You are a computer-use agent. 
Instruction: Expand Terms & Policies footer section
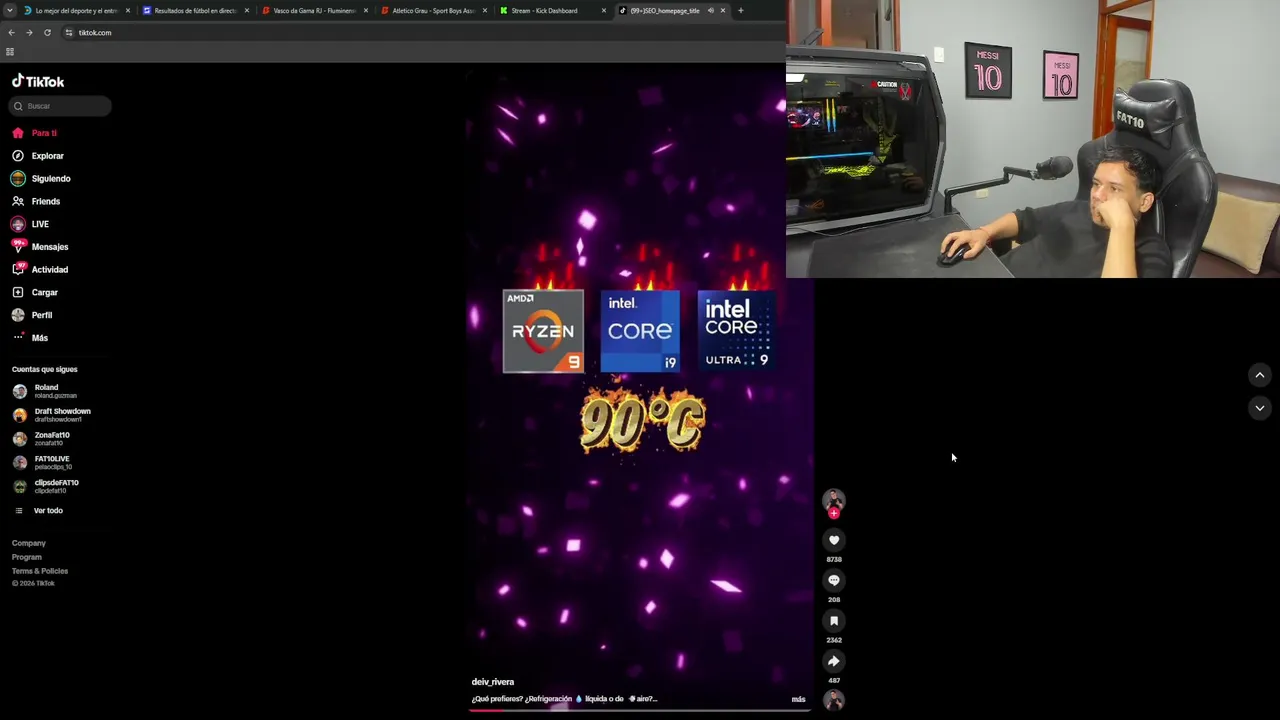click(x=40, y=571)
